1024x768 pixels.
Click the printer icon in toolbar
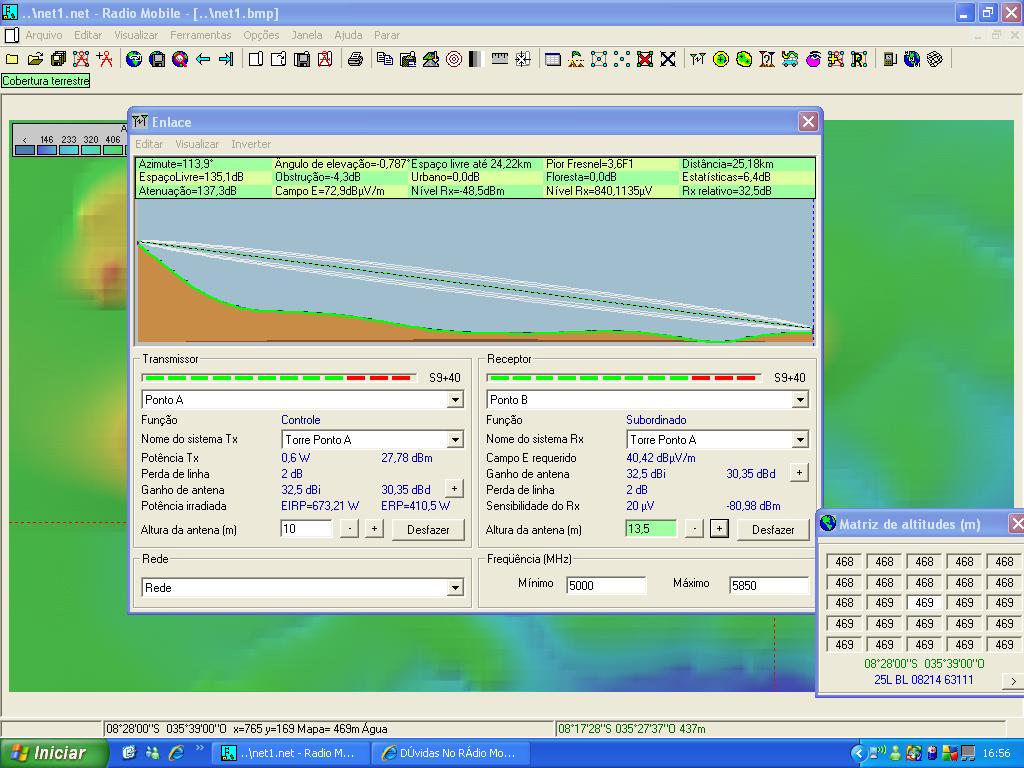[355, 59]
